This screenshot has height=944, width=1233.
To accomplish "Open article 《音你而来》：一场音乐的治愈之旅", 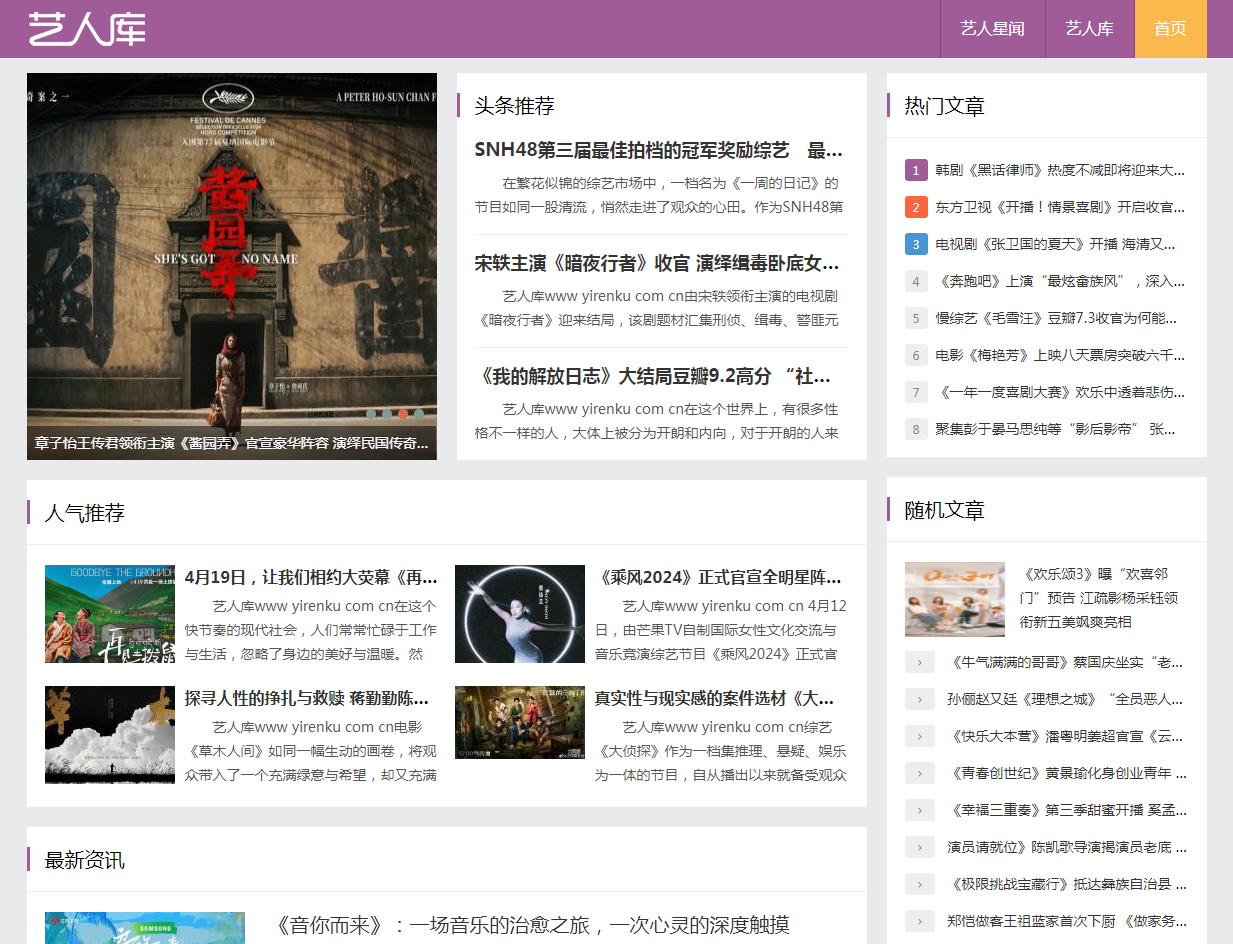I will click(x=532, y=925).
